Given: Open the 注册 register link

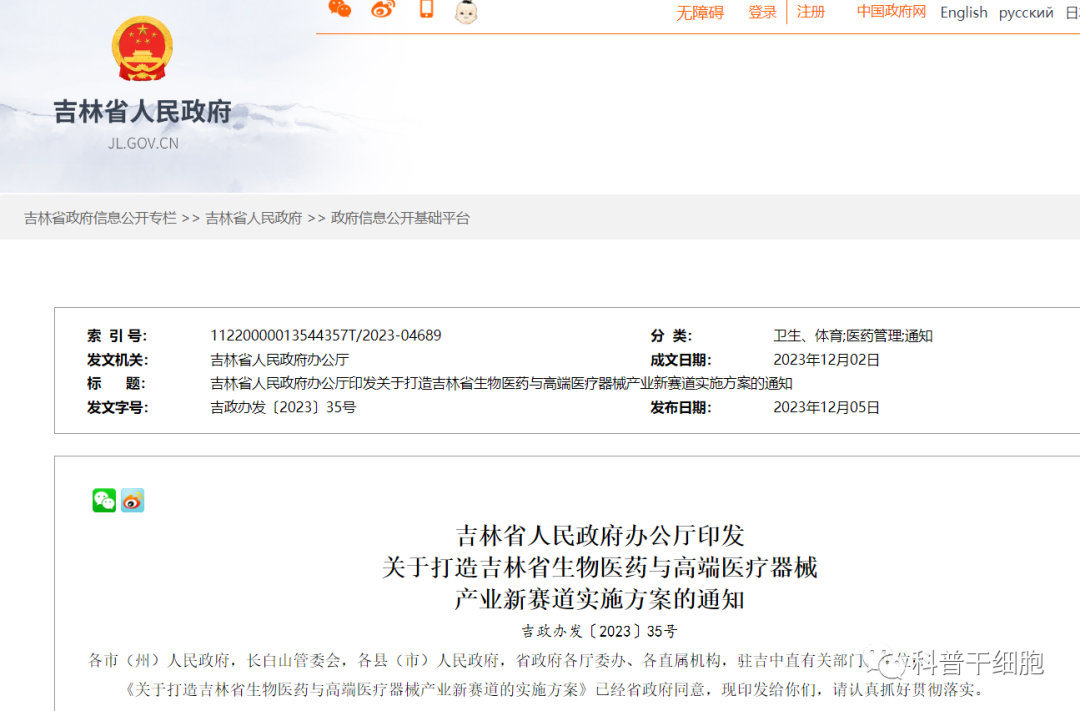Looking at the screenshot, I should 811,12.
